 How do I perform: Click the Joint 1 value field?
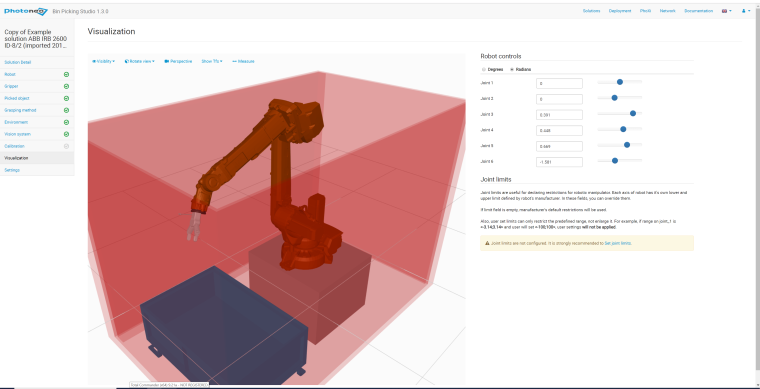559,83
